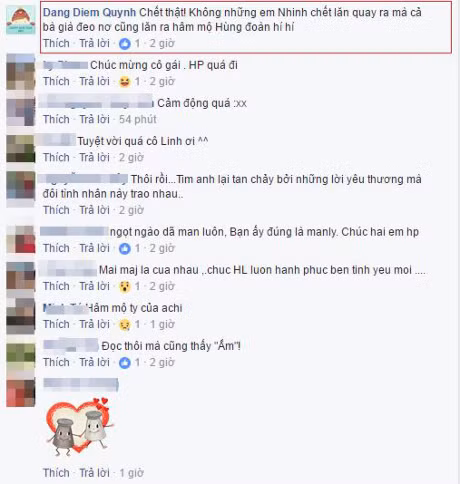This screenshot has height=484, width=460.
Task: Click avatar beside 'Tuyệt vời quá cô Linh ơi'
Action: [21, 149]
